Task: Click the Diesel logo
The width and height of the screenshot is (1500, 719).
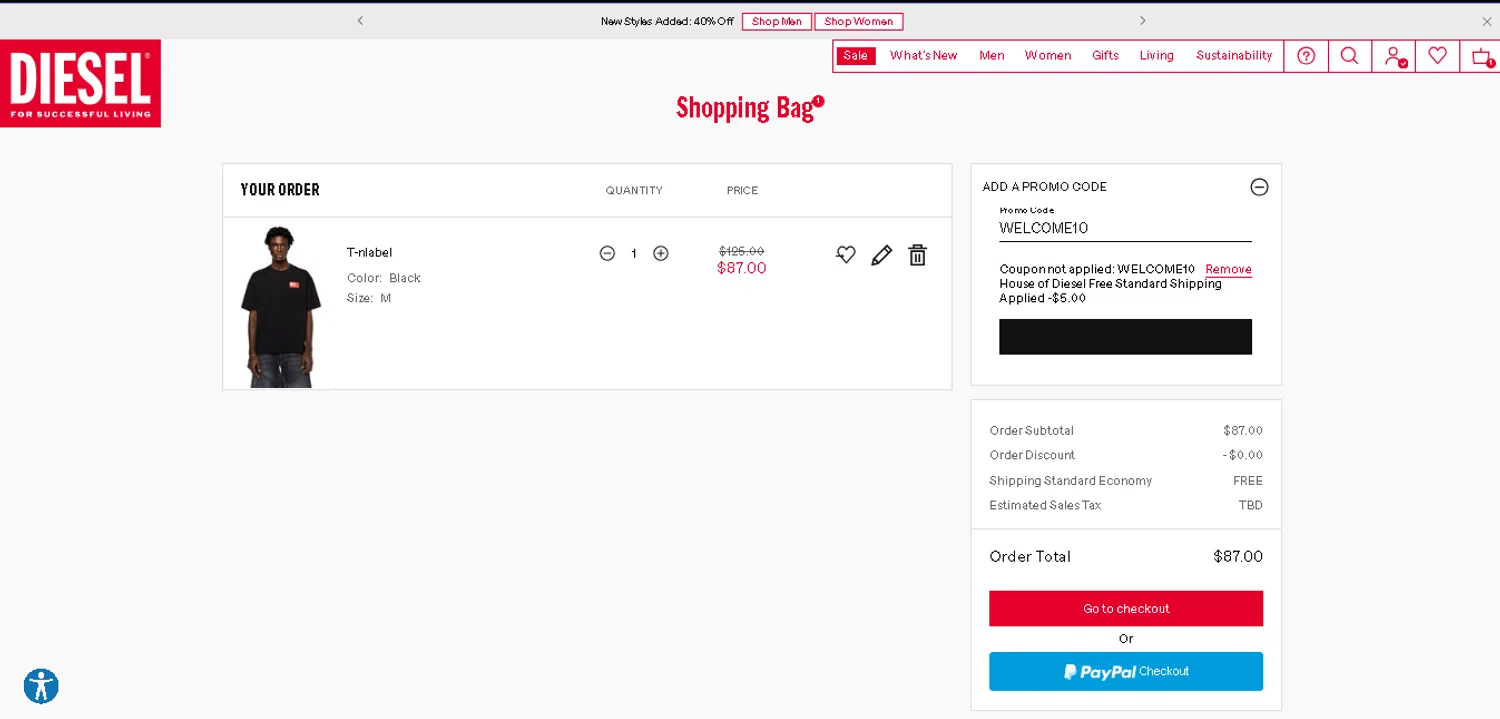Action: point(80,83)
